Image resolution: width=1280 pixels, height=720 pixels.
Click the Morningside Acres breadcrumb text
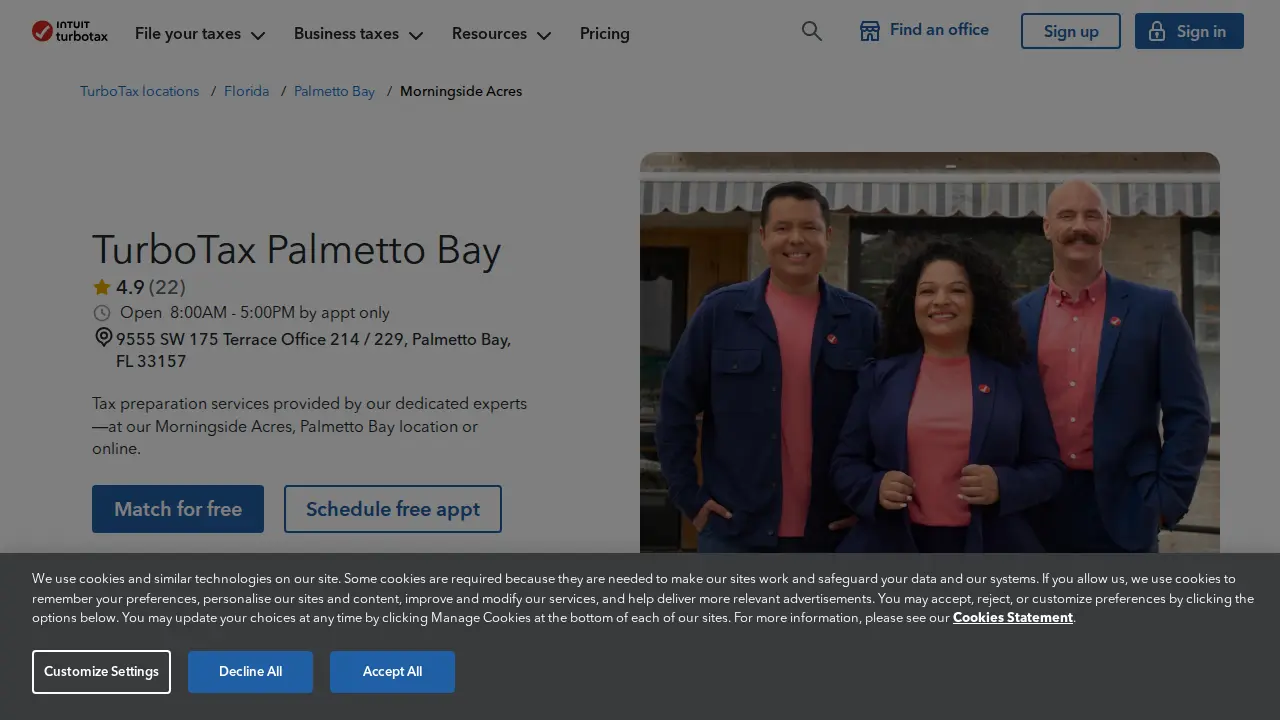click(461, 91)
